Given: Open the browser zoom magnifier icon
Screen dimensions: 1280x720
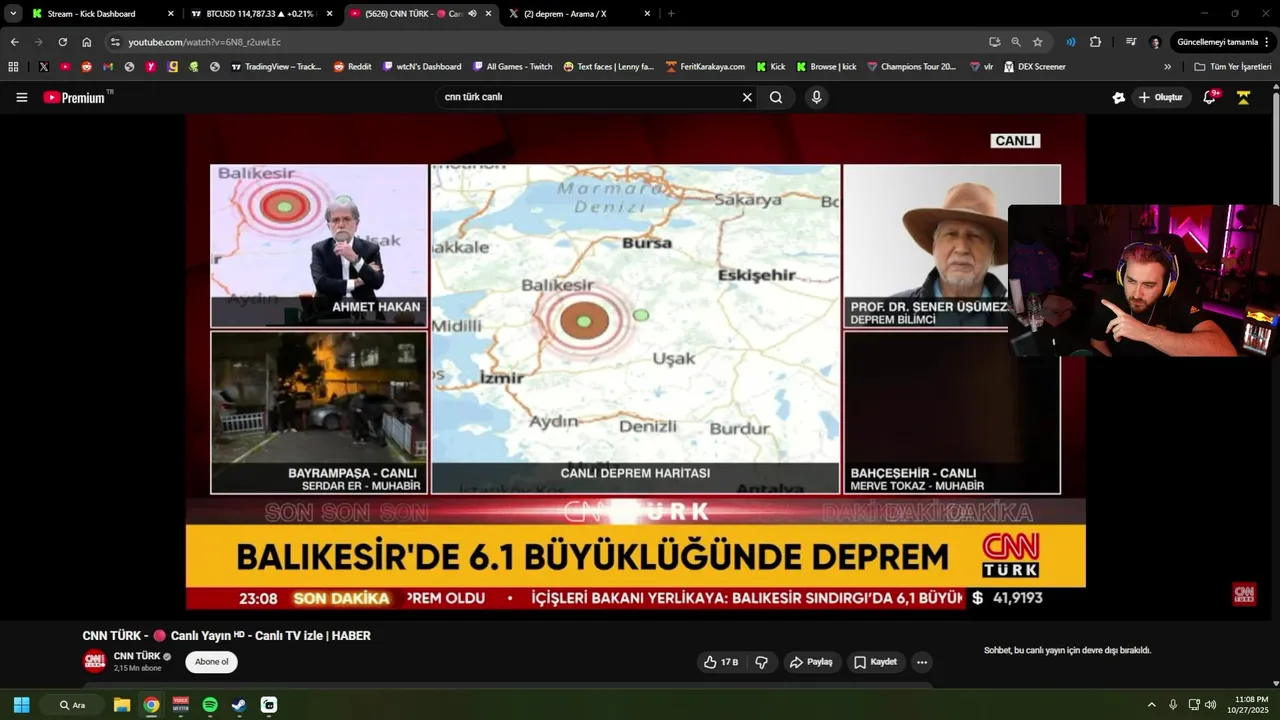Looking at the screenshot, I should click(x=1016, y=42).
